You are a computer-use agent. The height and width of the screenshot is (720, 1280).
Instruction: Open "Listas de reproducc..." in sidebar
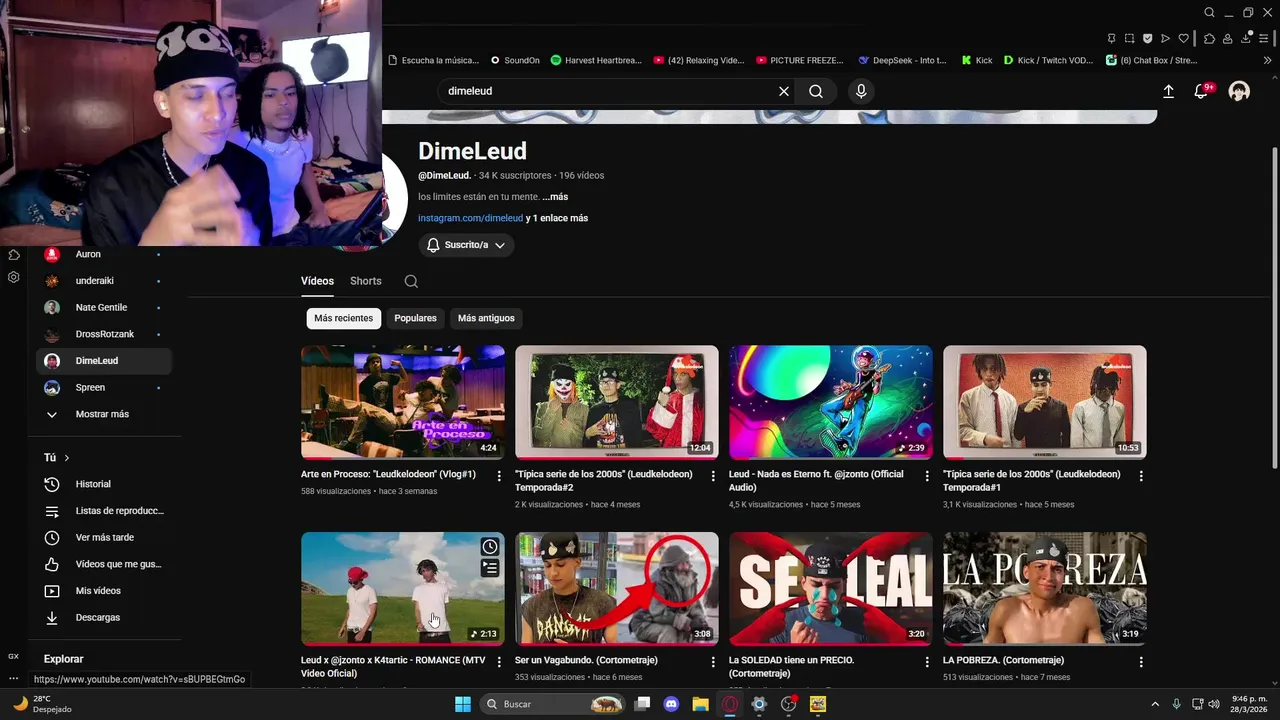(x=104, y=511)
